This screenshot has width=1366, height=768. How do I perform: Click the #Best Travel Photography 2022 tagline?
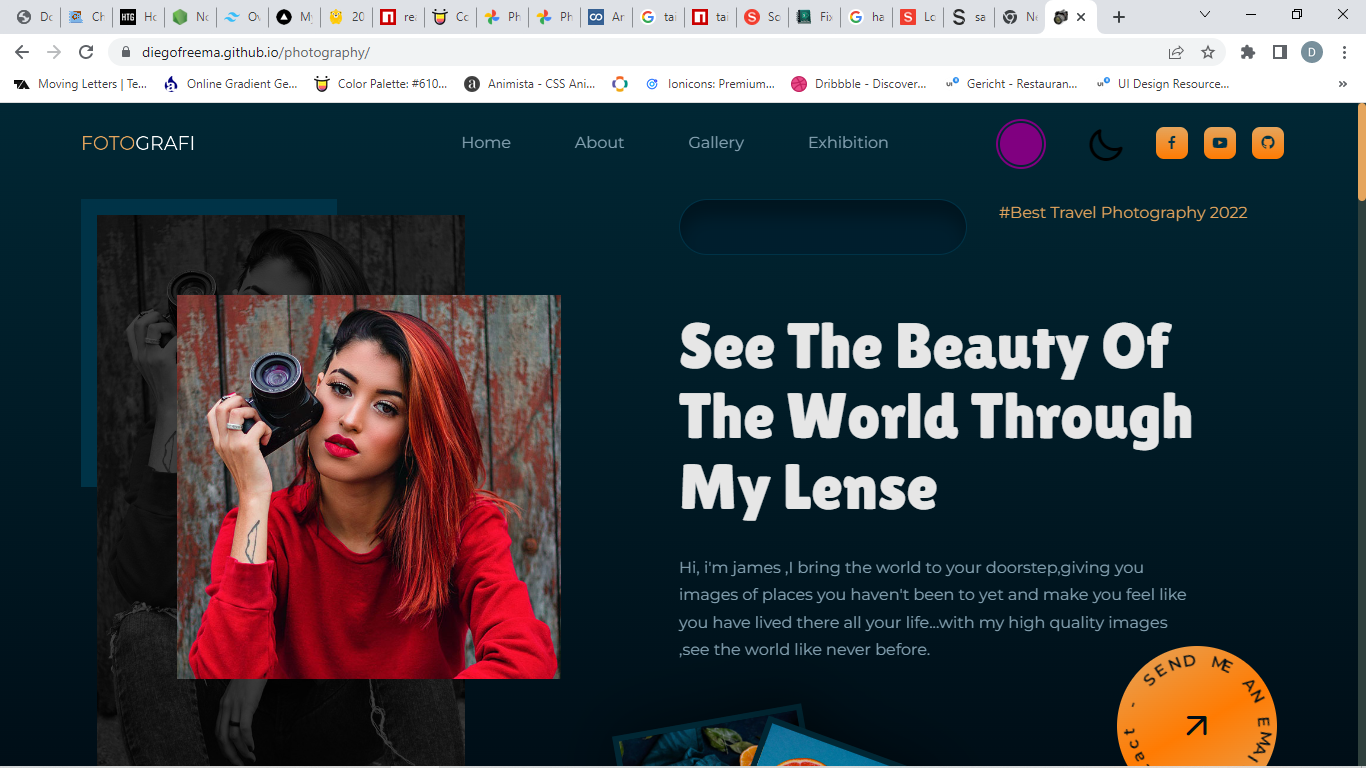(1123, 212)
